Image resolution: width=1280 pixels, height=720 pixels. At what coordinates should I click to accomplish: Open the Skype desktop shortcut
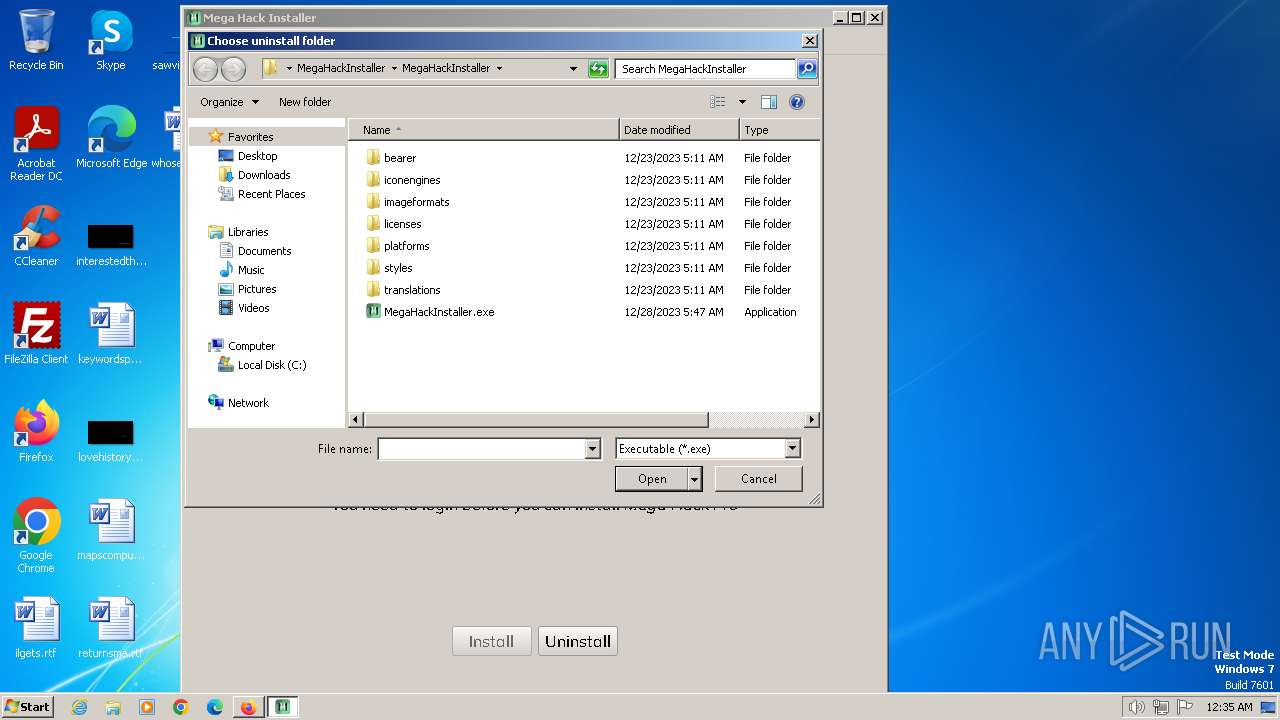[110, 40]
